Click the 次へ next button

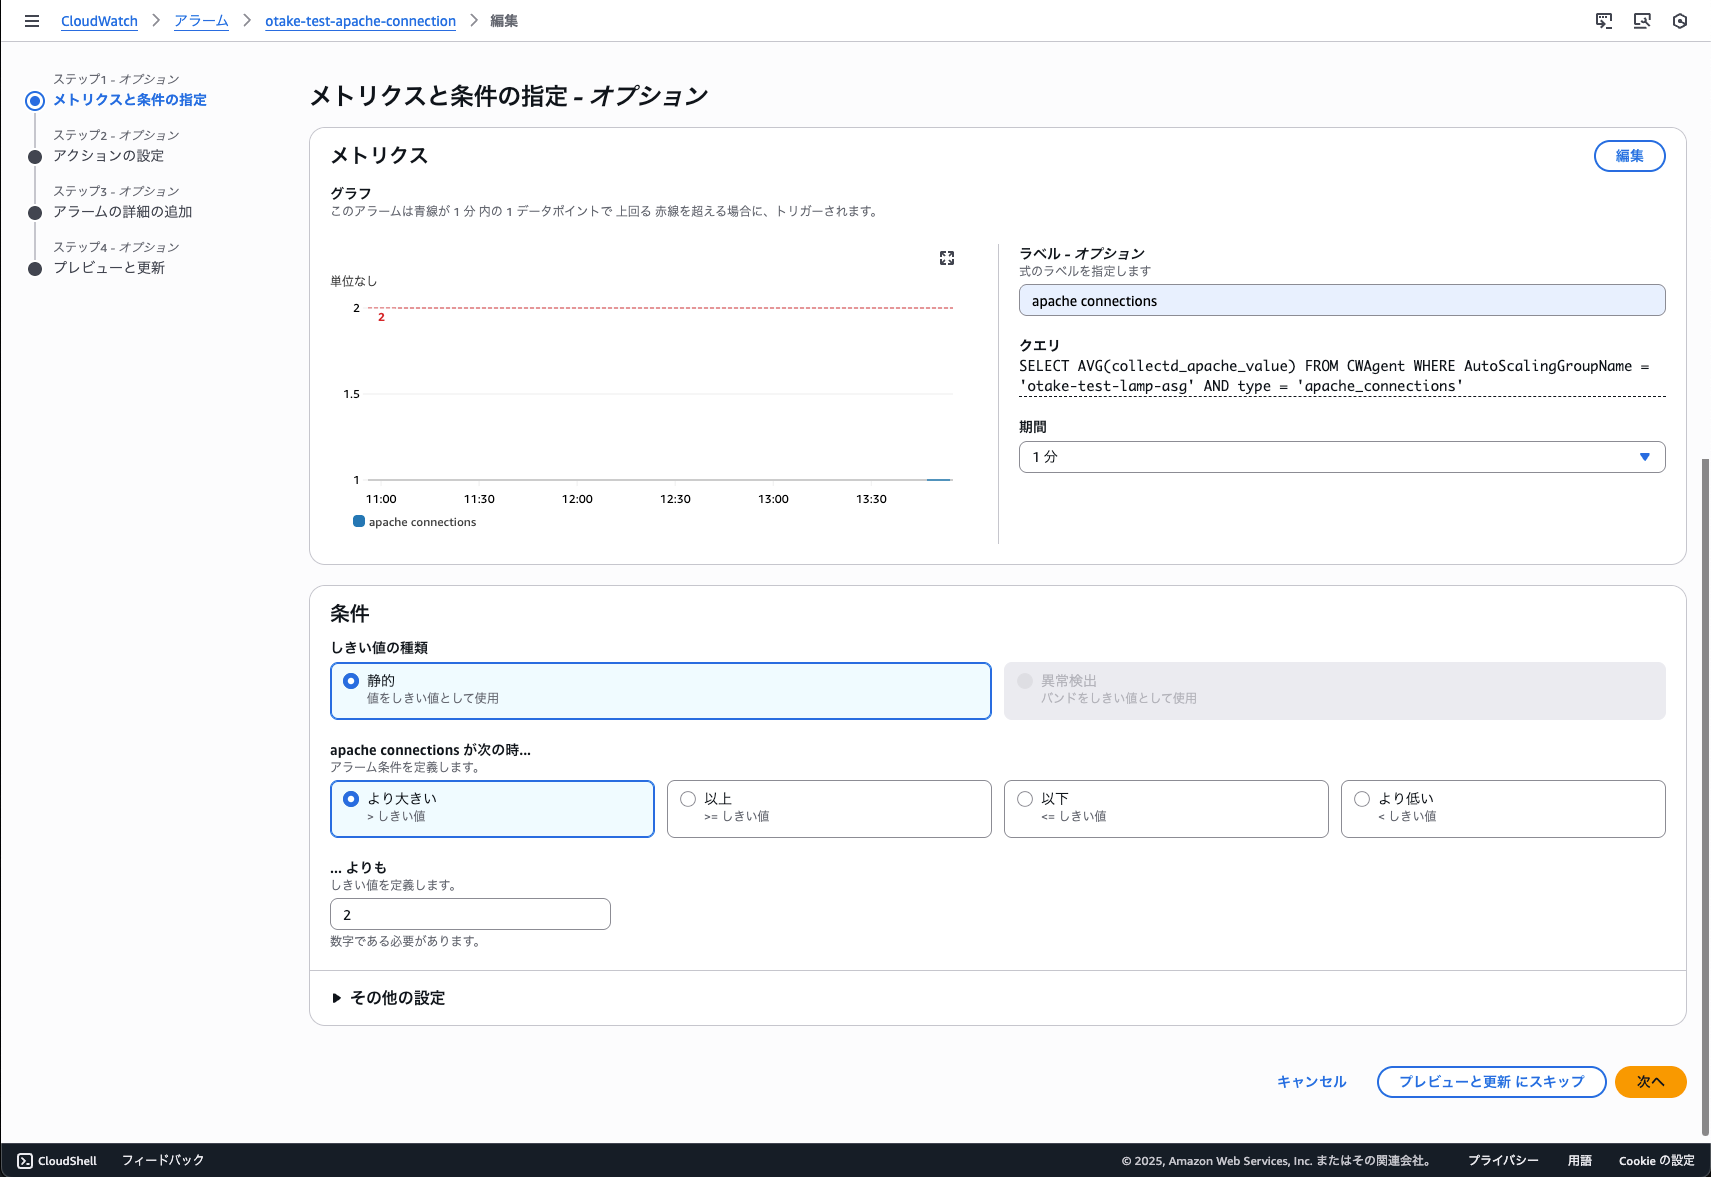pyautogui.click(x=1650, y=1082)
